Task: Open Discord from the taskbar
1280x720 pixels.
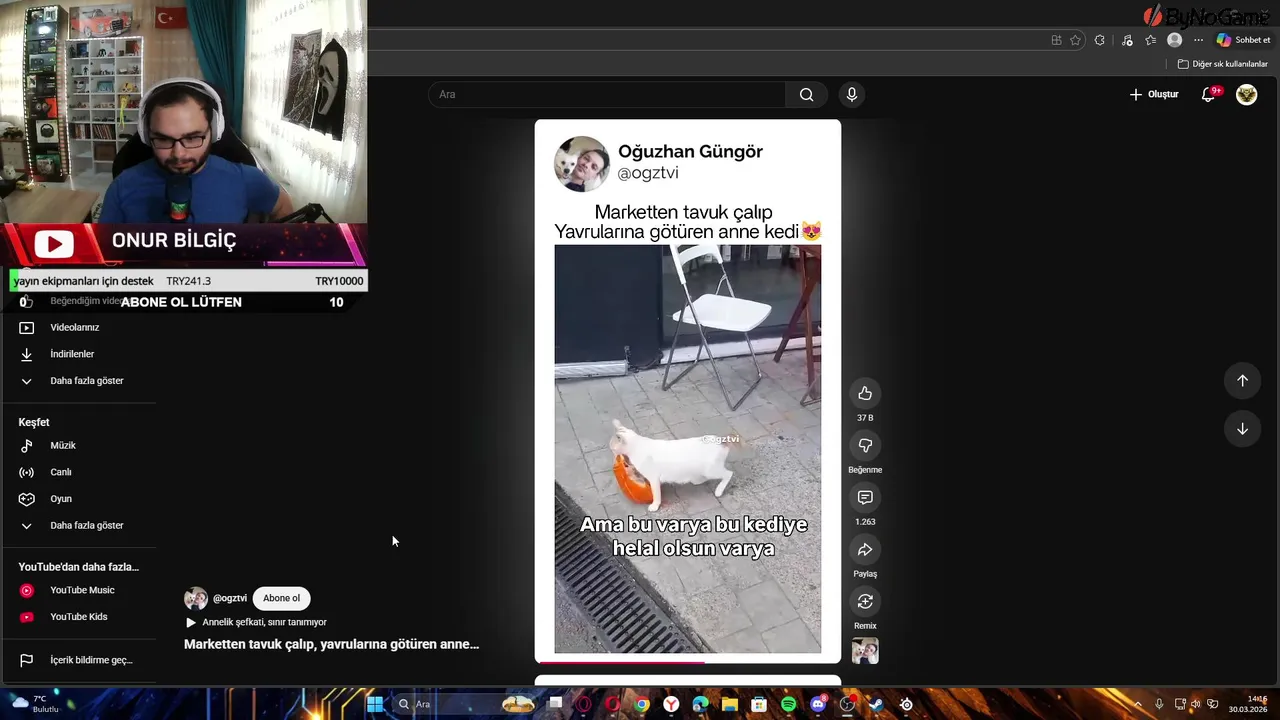Action: pyautogui.click(x=818, y=704)
